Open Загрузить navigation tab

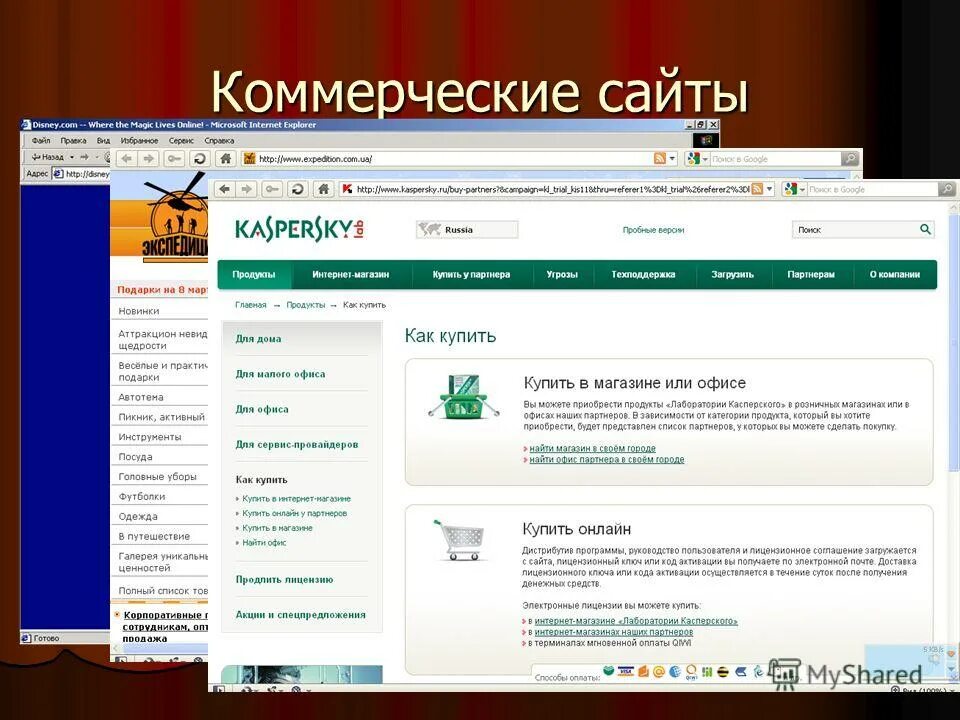[x=732, y=274]
